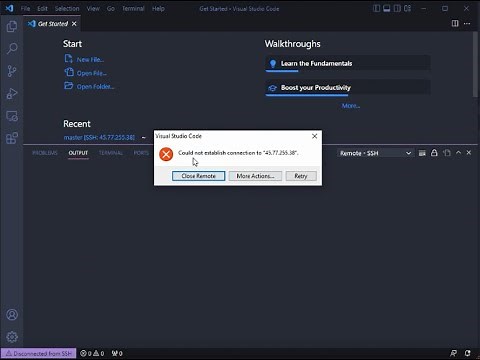Open Boost your Productivity walkthrough
Image resolution: width=480 pixels, height=360 pixels.
point(348,88)
